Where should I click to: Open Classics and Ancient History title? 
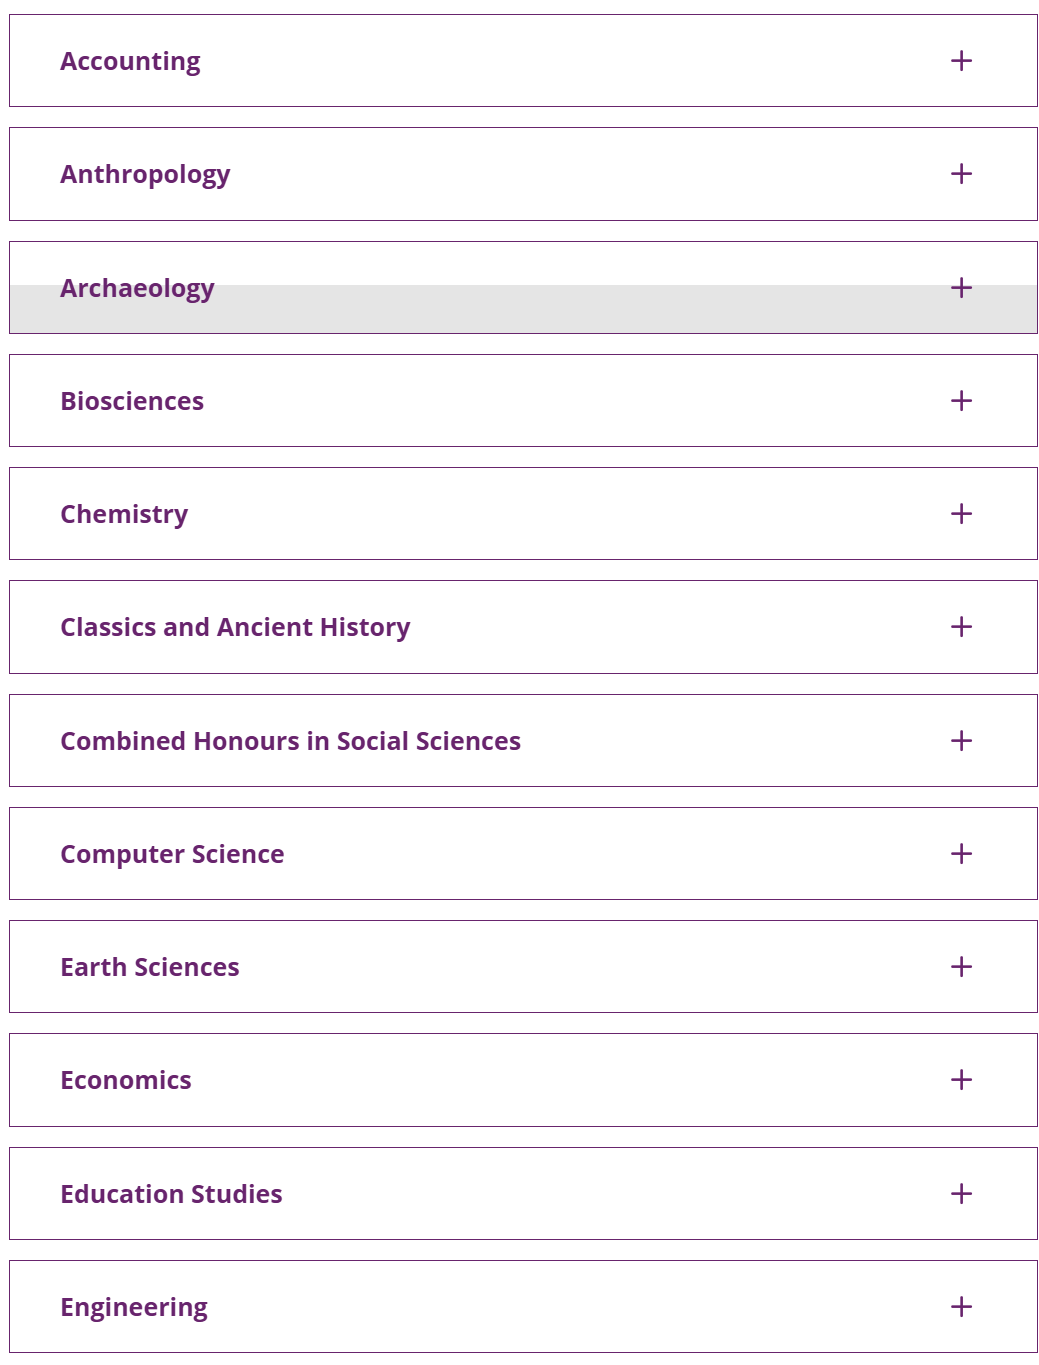coord(235,628)
